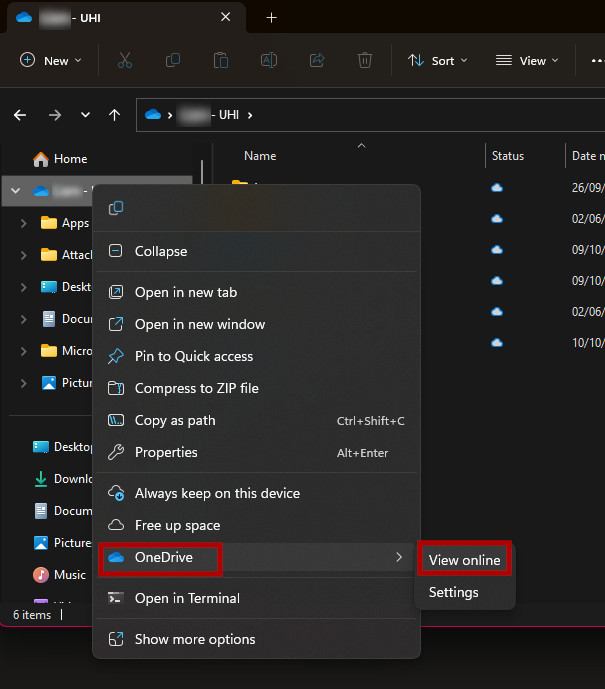This screenshot has width=605, height=689.
Task: Click the Cut scissors icon in toolbar
Action: (125, 60)
